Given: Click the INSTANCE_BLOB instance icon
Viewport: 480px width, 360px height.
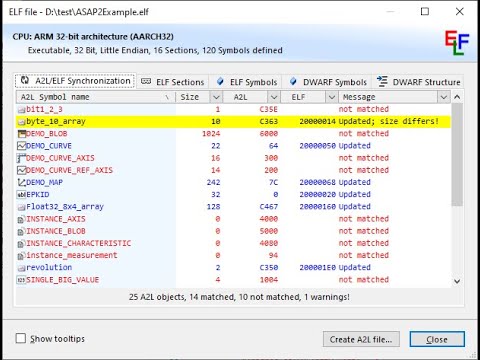Looking at the screenshot, I should pyautogui.click(x=22, y=231).
